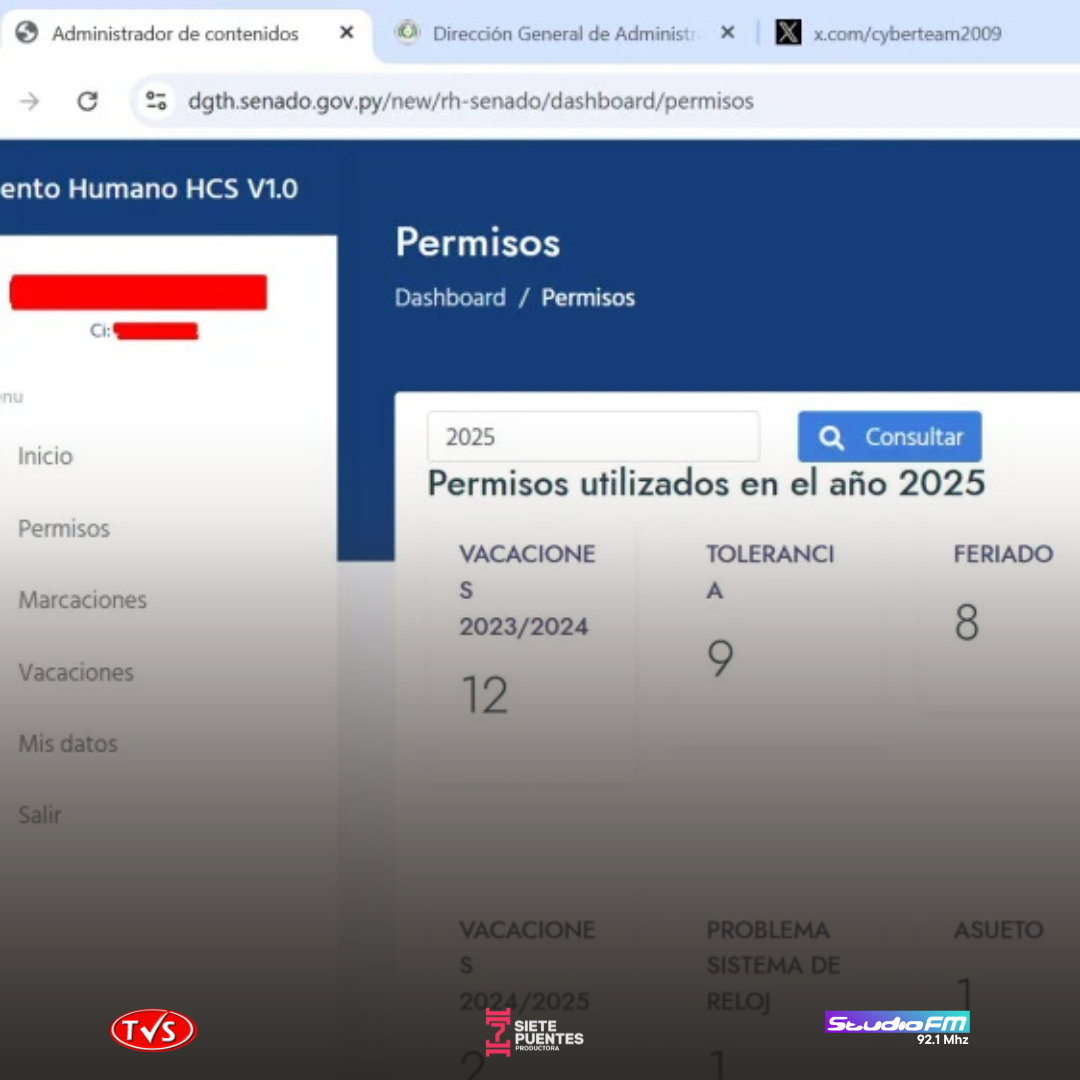Click the red TVS logo
The height and width of the screenshot is (1080, 1080).
(x=153, y=1030)
